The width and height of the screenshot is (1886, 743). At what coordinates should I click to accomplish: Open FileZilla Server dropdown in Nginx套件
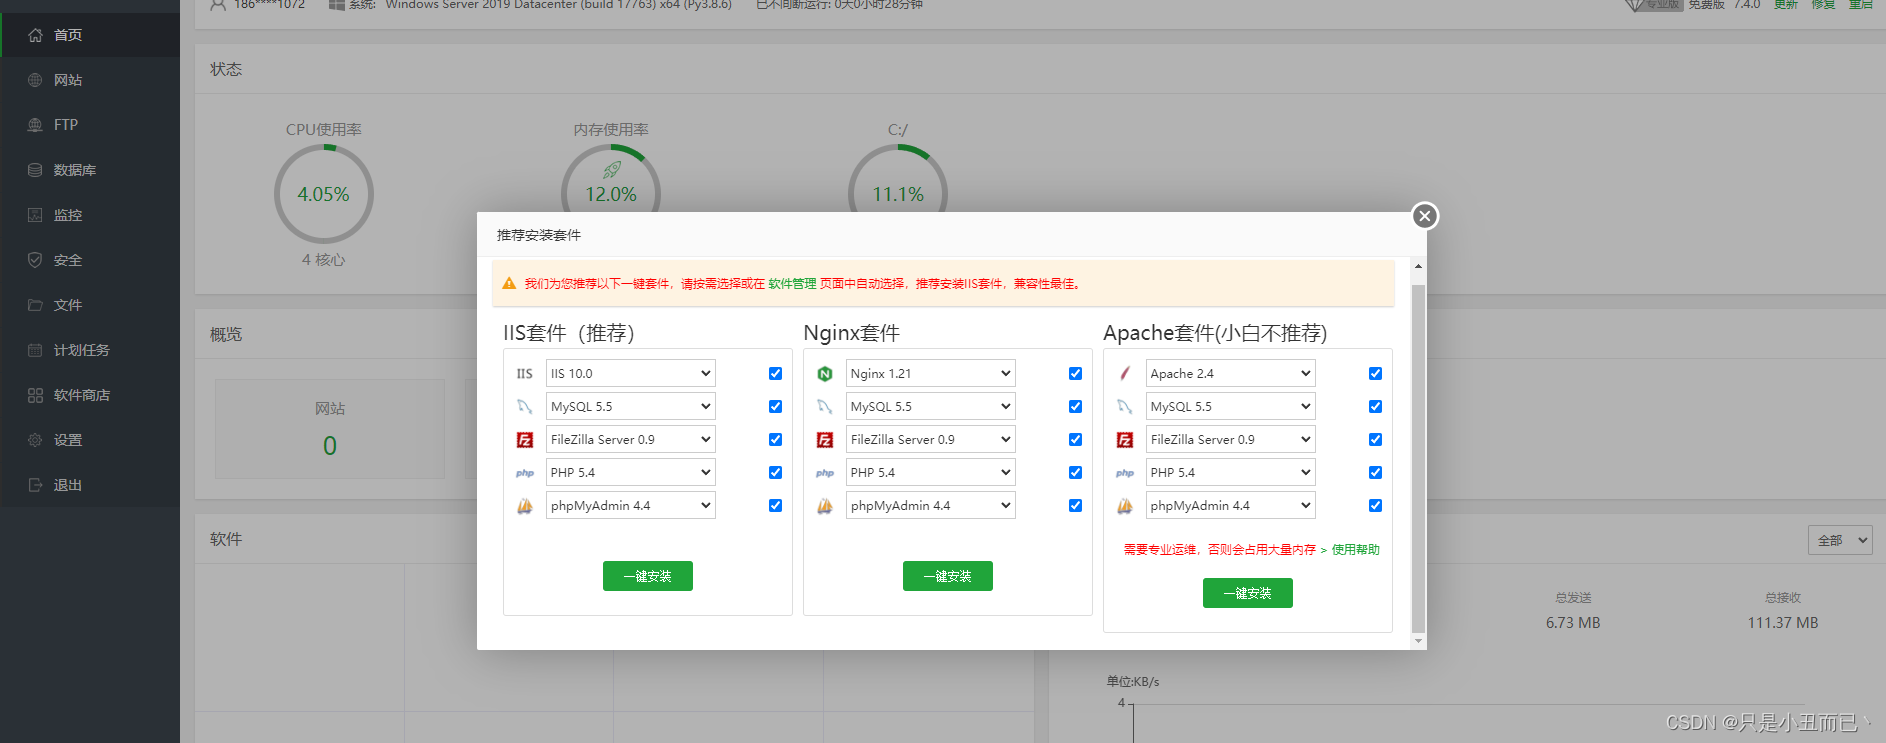click(x=931, y=440)
